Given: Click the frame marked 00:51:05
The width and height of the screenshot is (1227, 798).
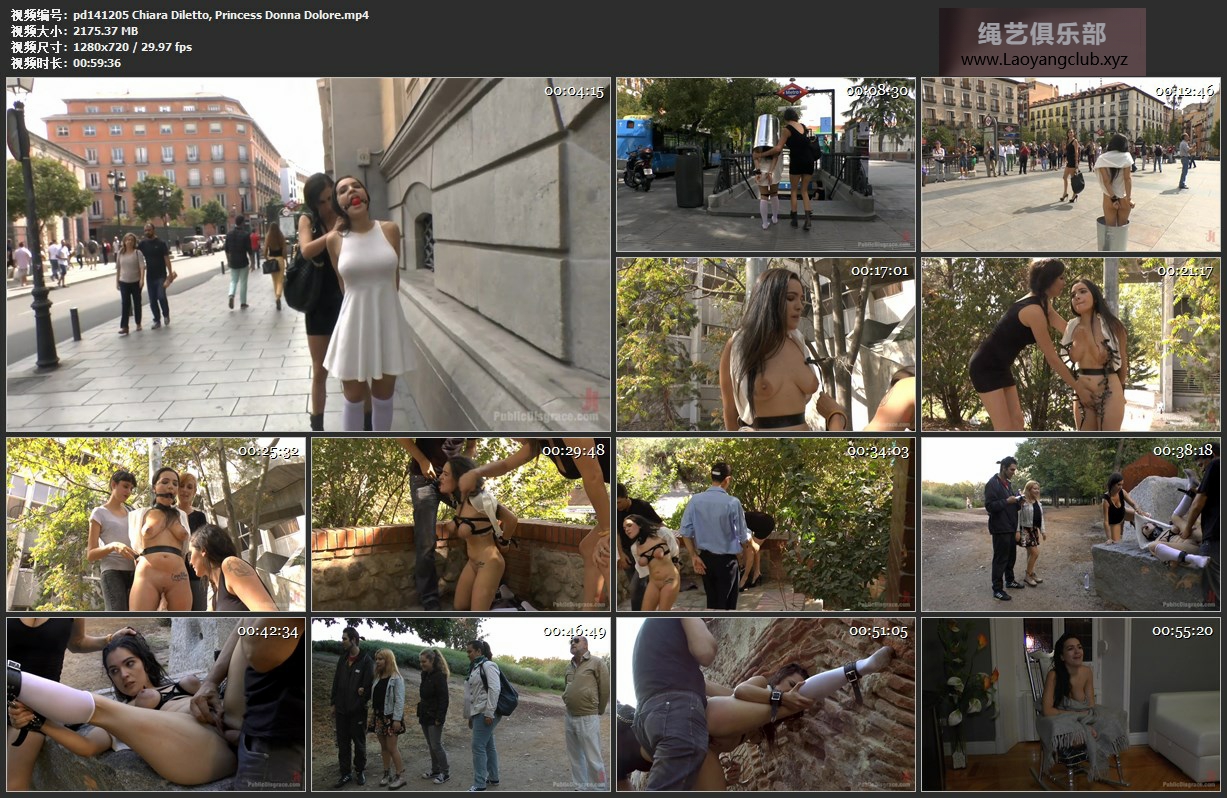Looking at the screenshot, I should pyautogui.click(x=765, y=704).
